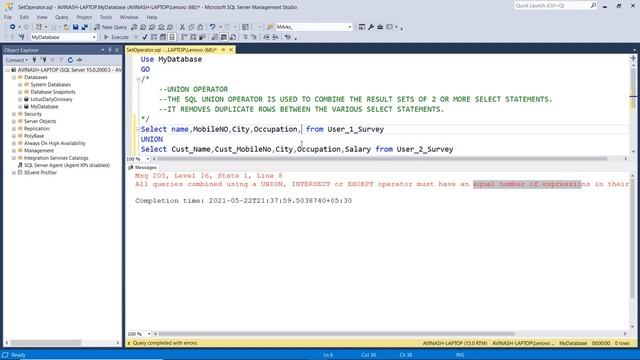
Task: Open the Help menu
Action: [152, 17]
